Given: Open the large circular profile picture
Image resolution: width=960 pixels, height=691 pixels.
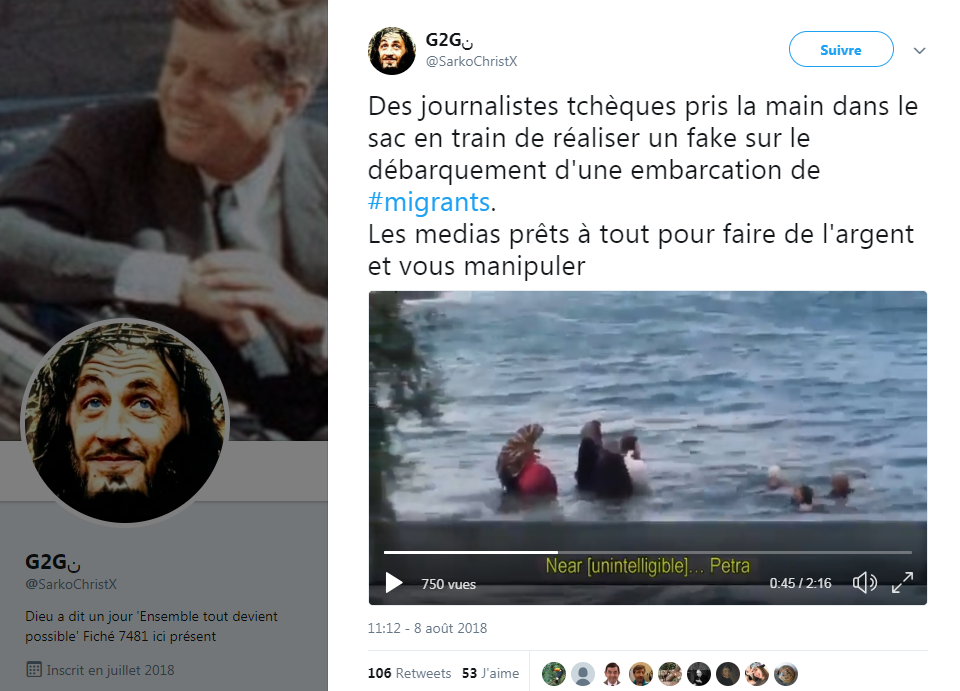Looking at the screenshot, I should (125, 421).
